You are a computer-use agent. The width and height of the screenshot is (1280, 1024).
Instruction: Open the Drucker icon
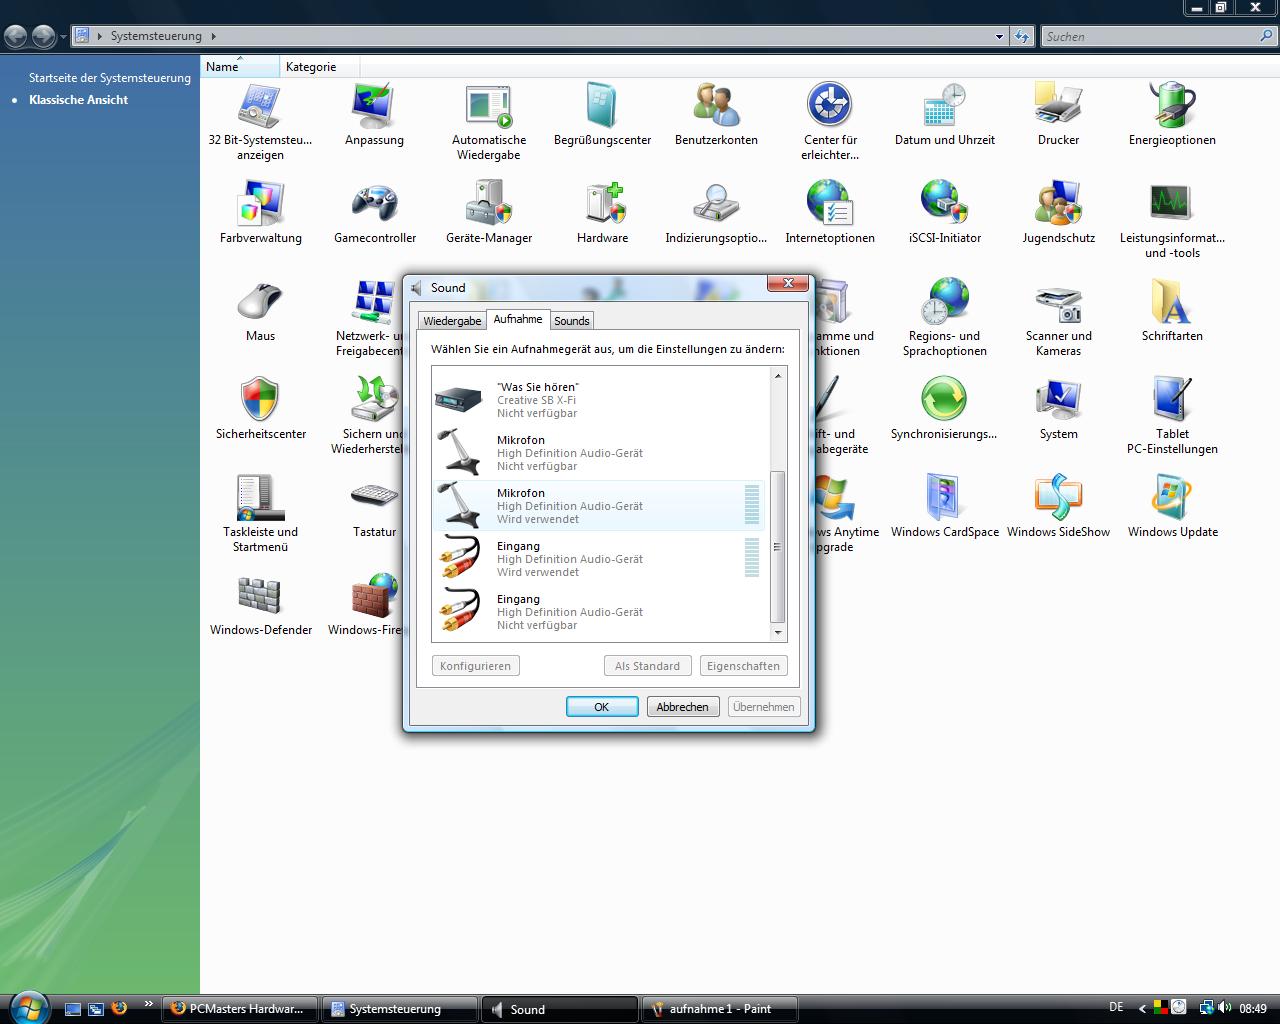coord(1058,114)
